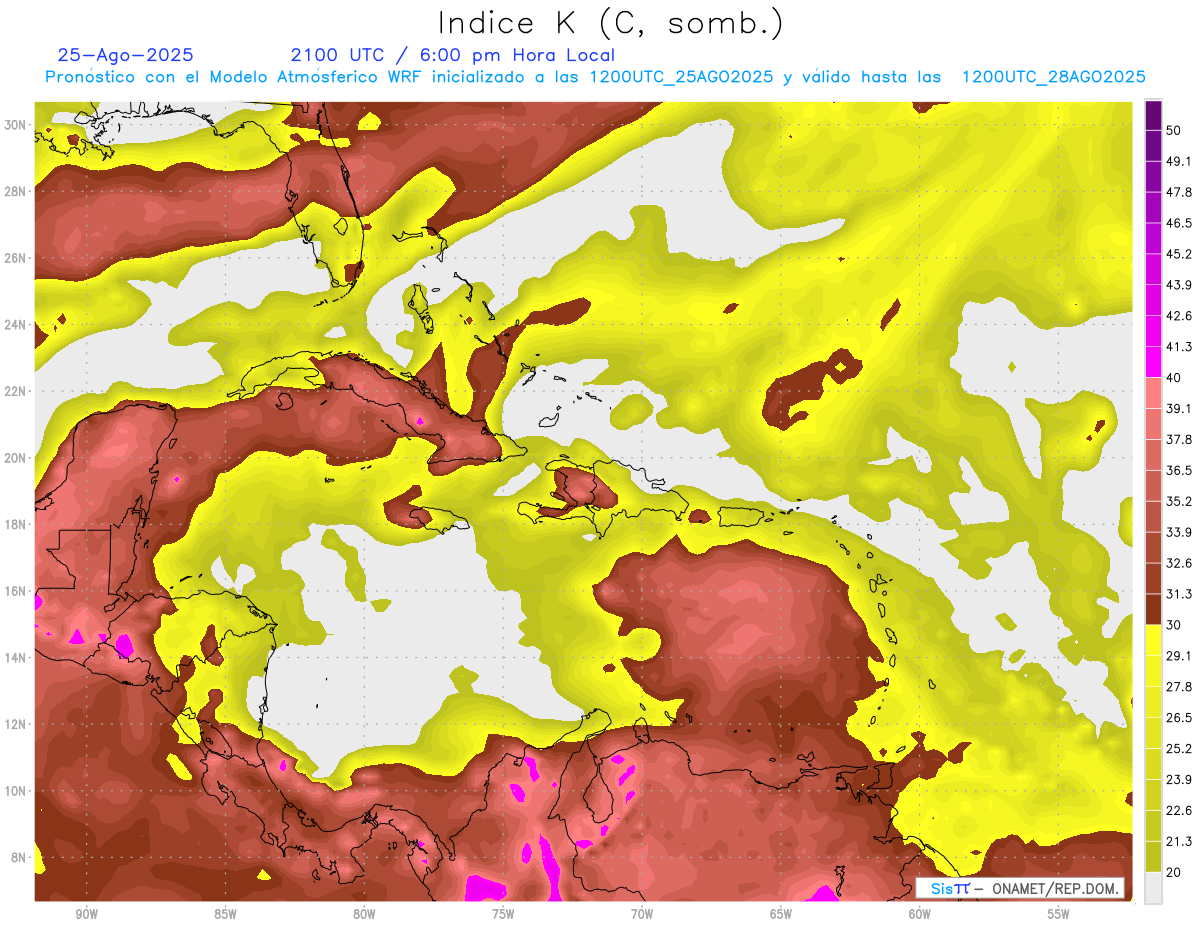This screenshot has width=1200, height=927.
Task: Click the colorbar label '27.8'
Action: (x=1178, y=686)
